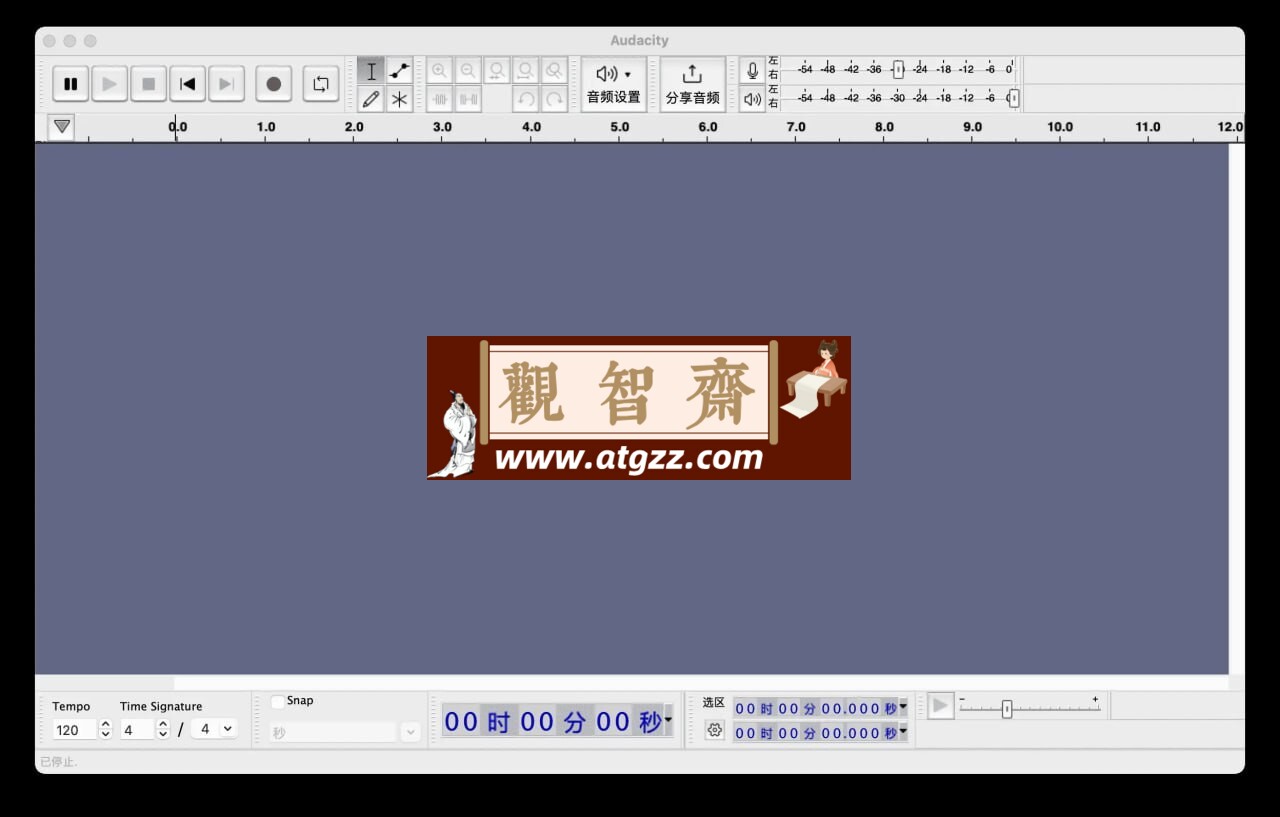Viewport: 1280px width, 817px height.
Task: Click Trim audio outside selection icon
Action: (x=439, y=99)
